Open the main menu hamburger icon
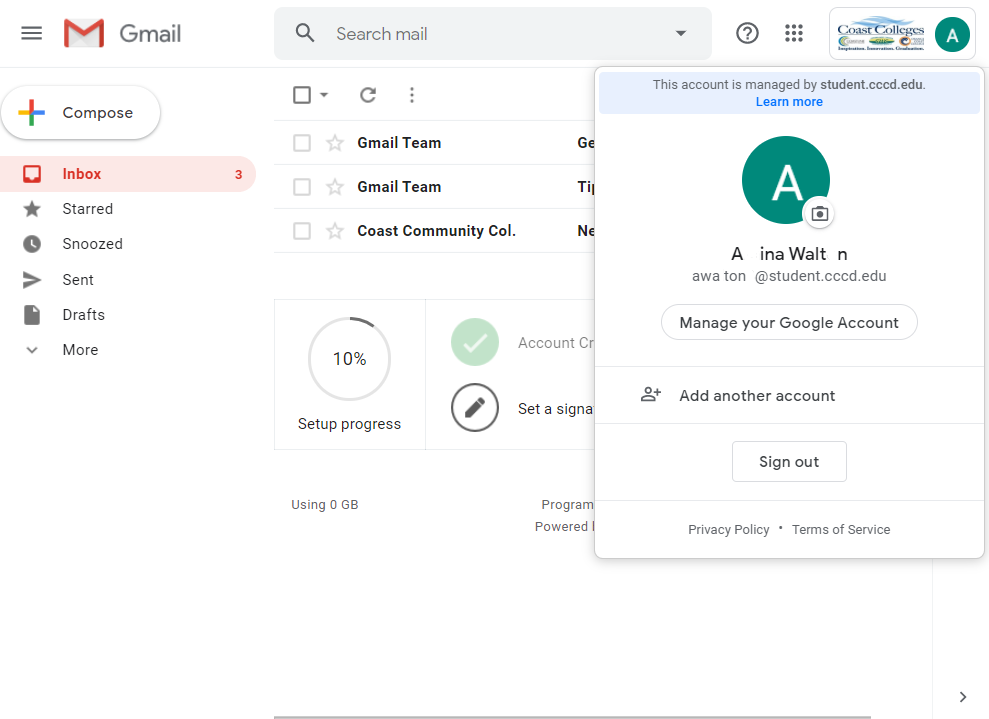989x719 pixels. pyautogui.click(x=32, y=33)
